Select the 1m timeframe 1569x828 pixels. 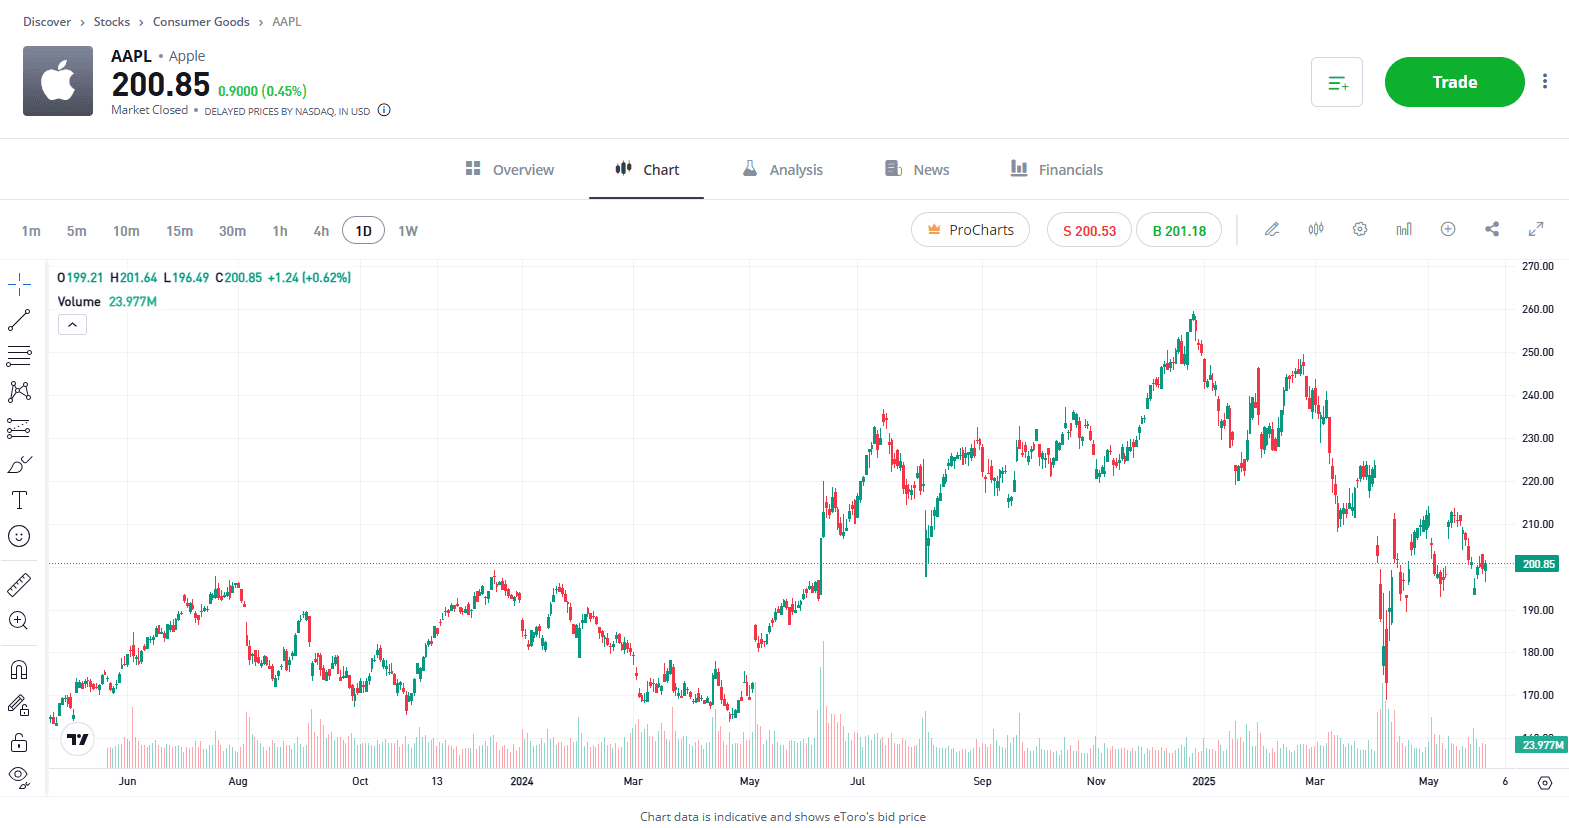31,231
